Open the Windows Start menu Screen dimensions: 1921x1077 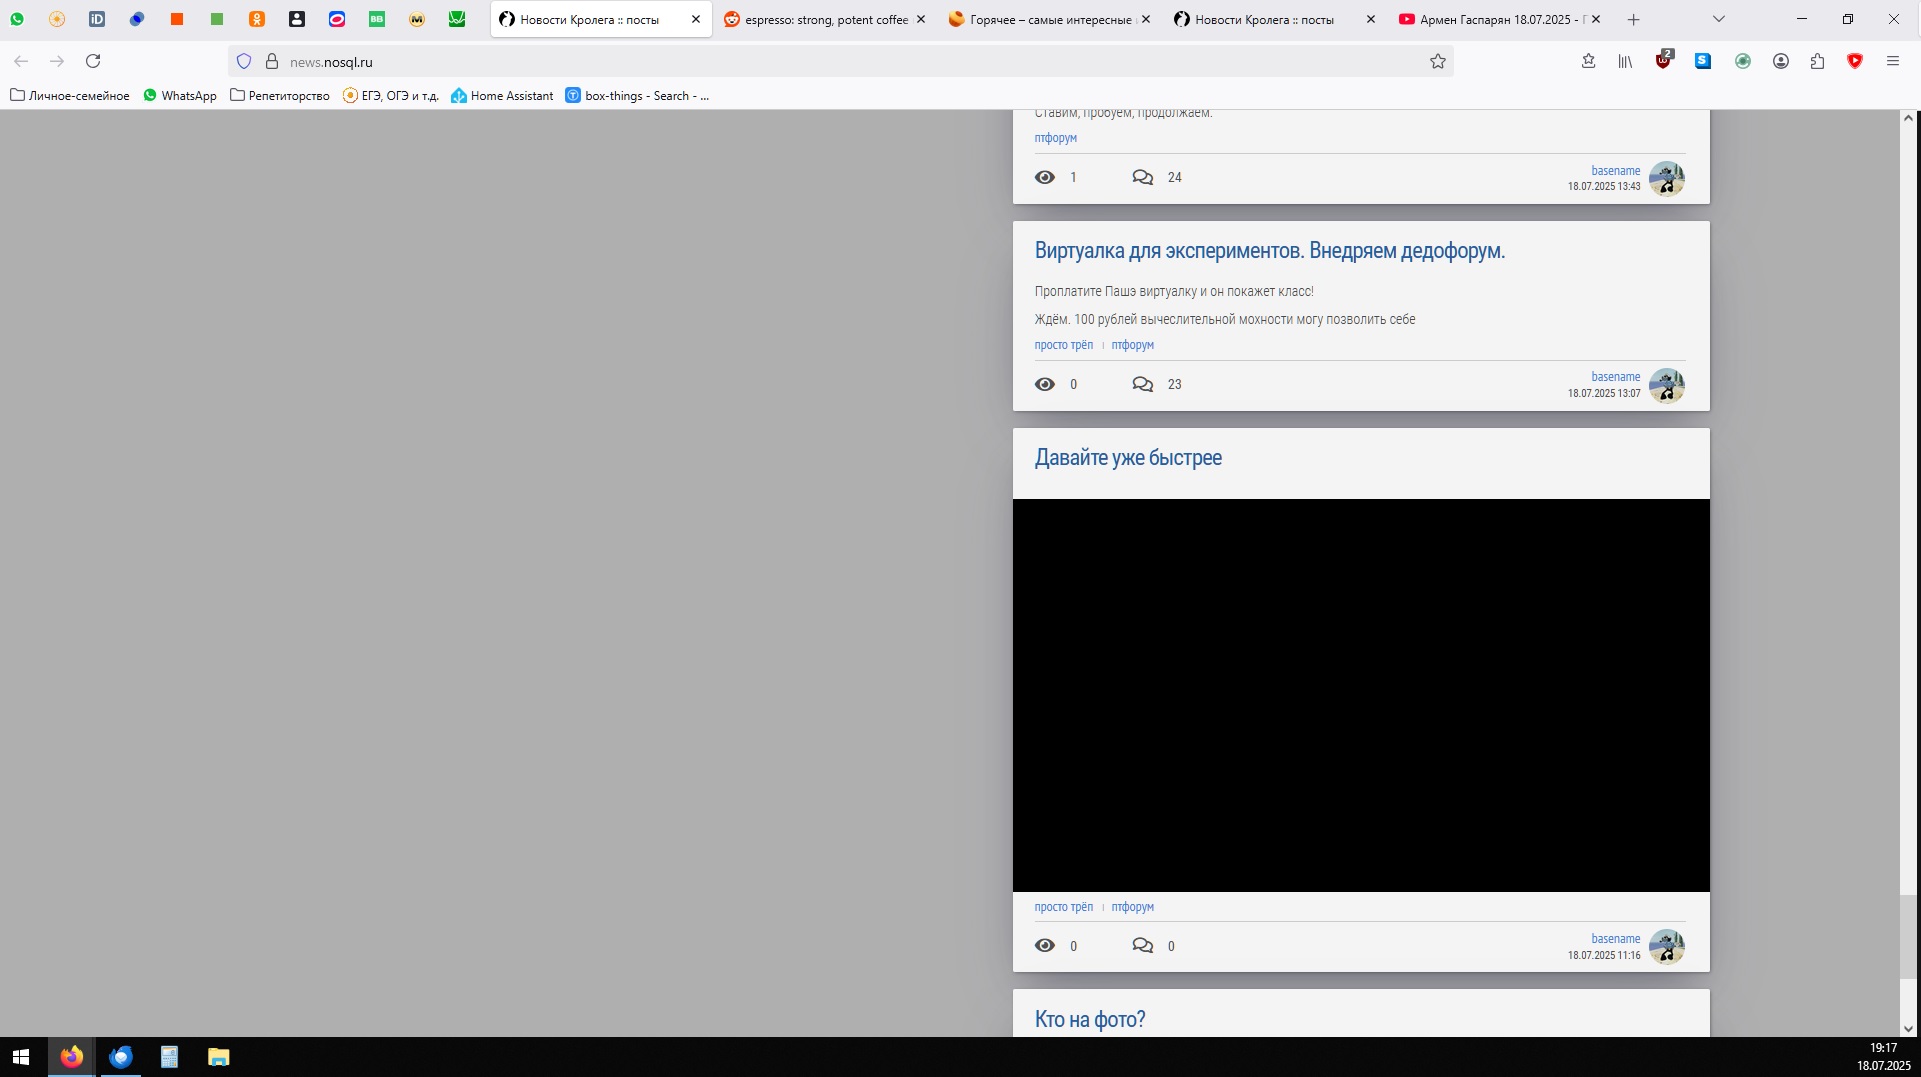click(x=21, y=1056)
